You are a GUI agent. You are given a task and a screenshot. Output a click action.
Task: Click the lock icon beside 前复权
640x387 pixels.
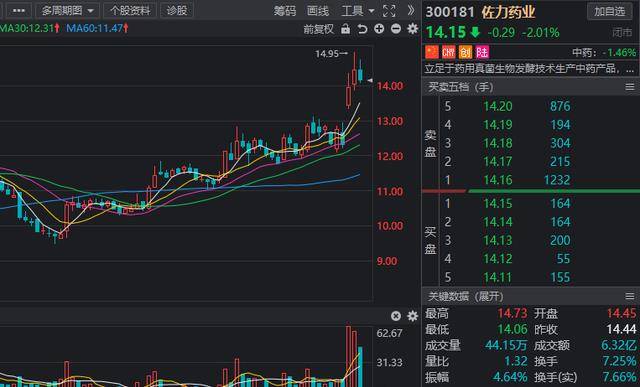345,29
